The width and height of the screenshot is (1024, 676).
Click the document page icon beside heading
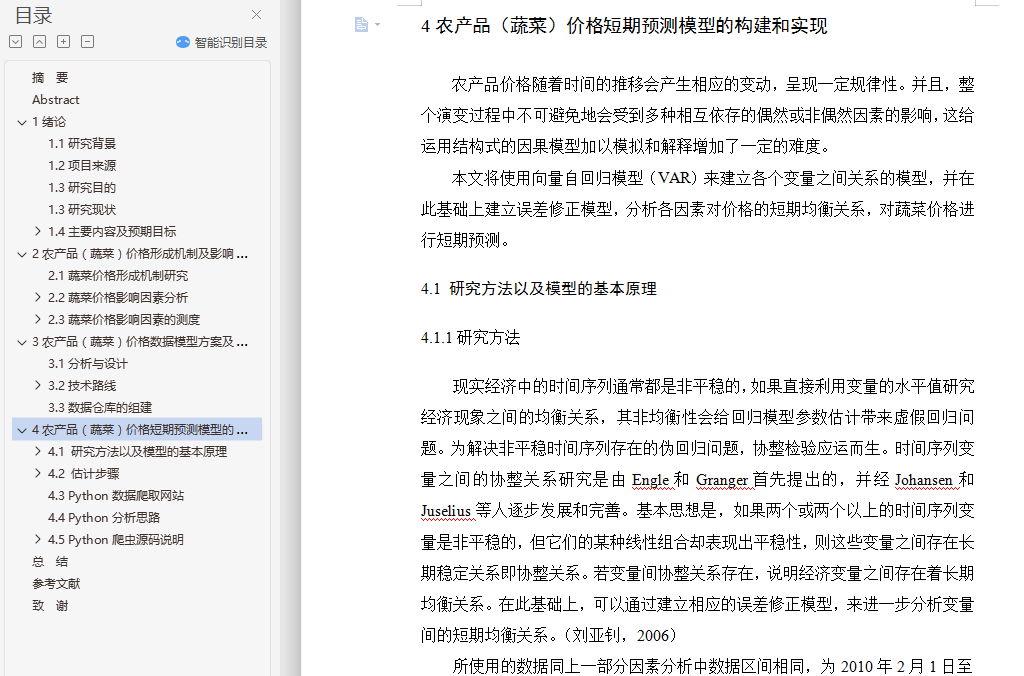click(361, 25)
